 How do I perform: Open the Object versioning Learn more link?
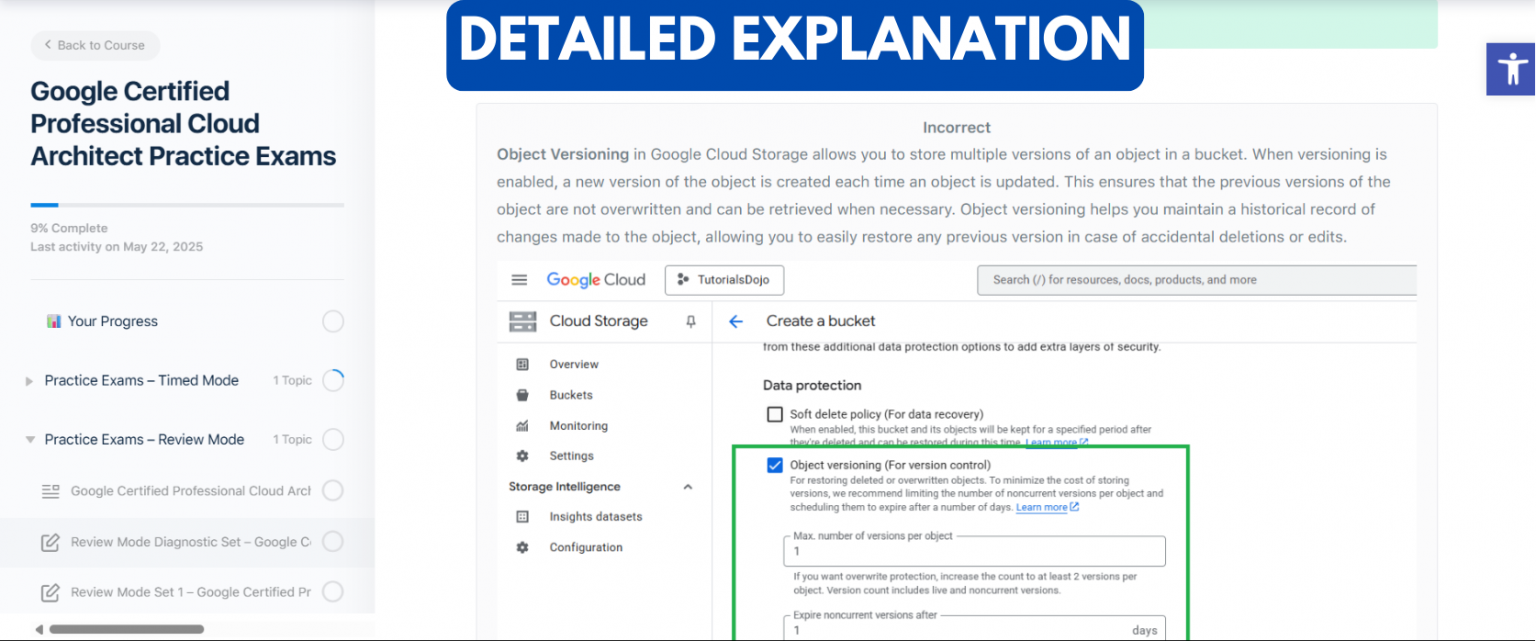pos(1040,506)
